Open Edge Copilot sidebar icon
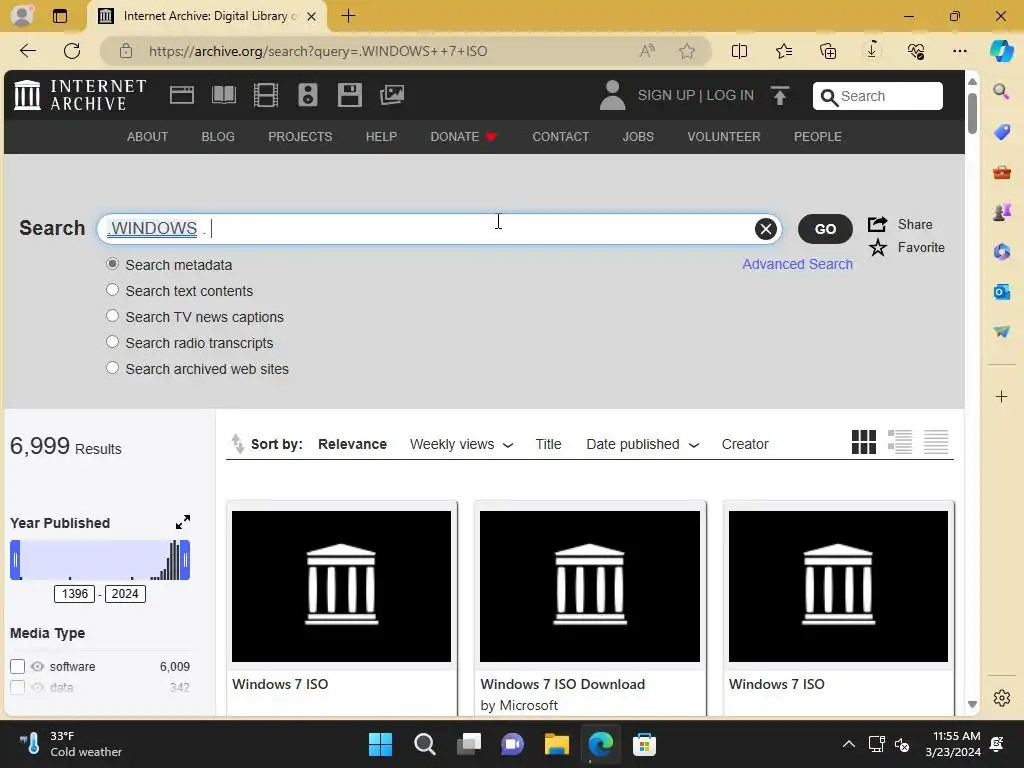1024x768 pixels. (x=1001, y=51)
